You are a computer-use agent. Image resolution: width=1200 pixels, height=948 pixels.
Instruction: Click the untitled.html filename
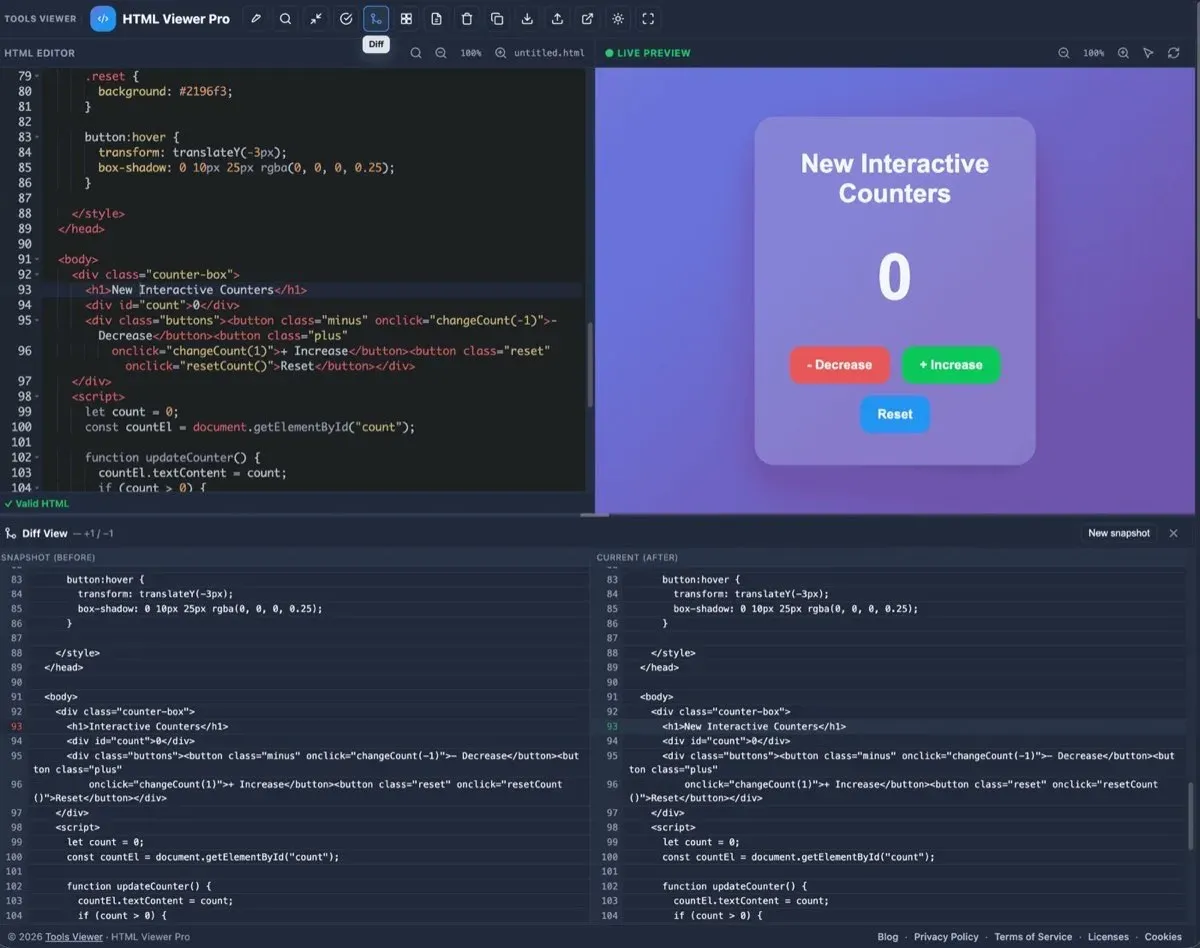549,53
